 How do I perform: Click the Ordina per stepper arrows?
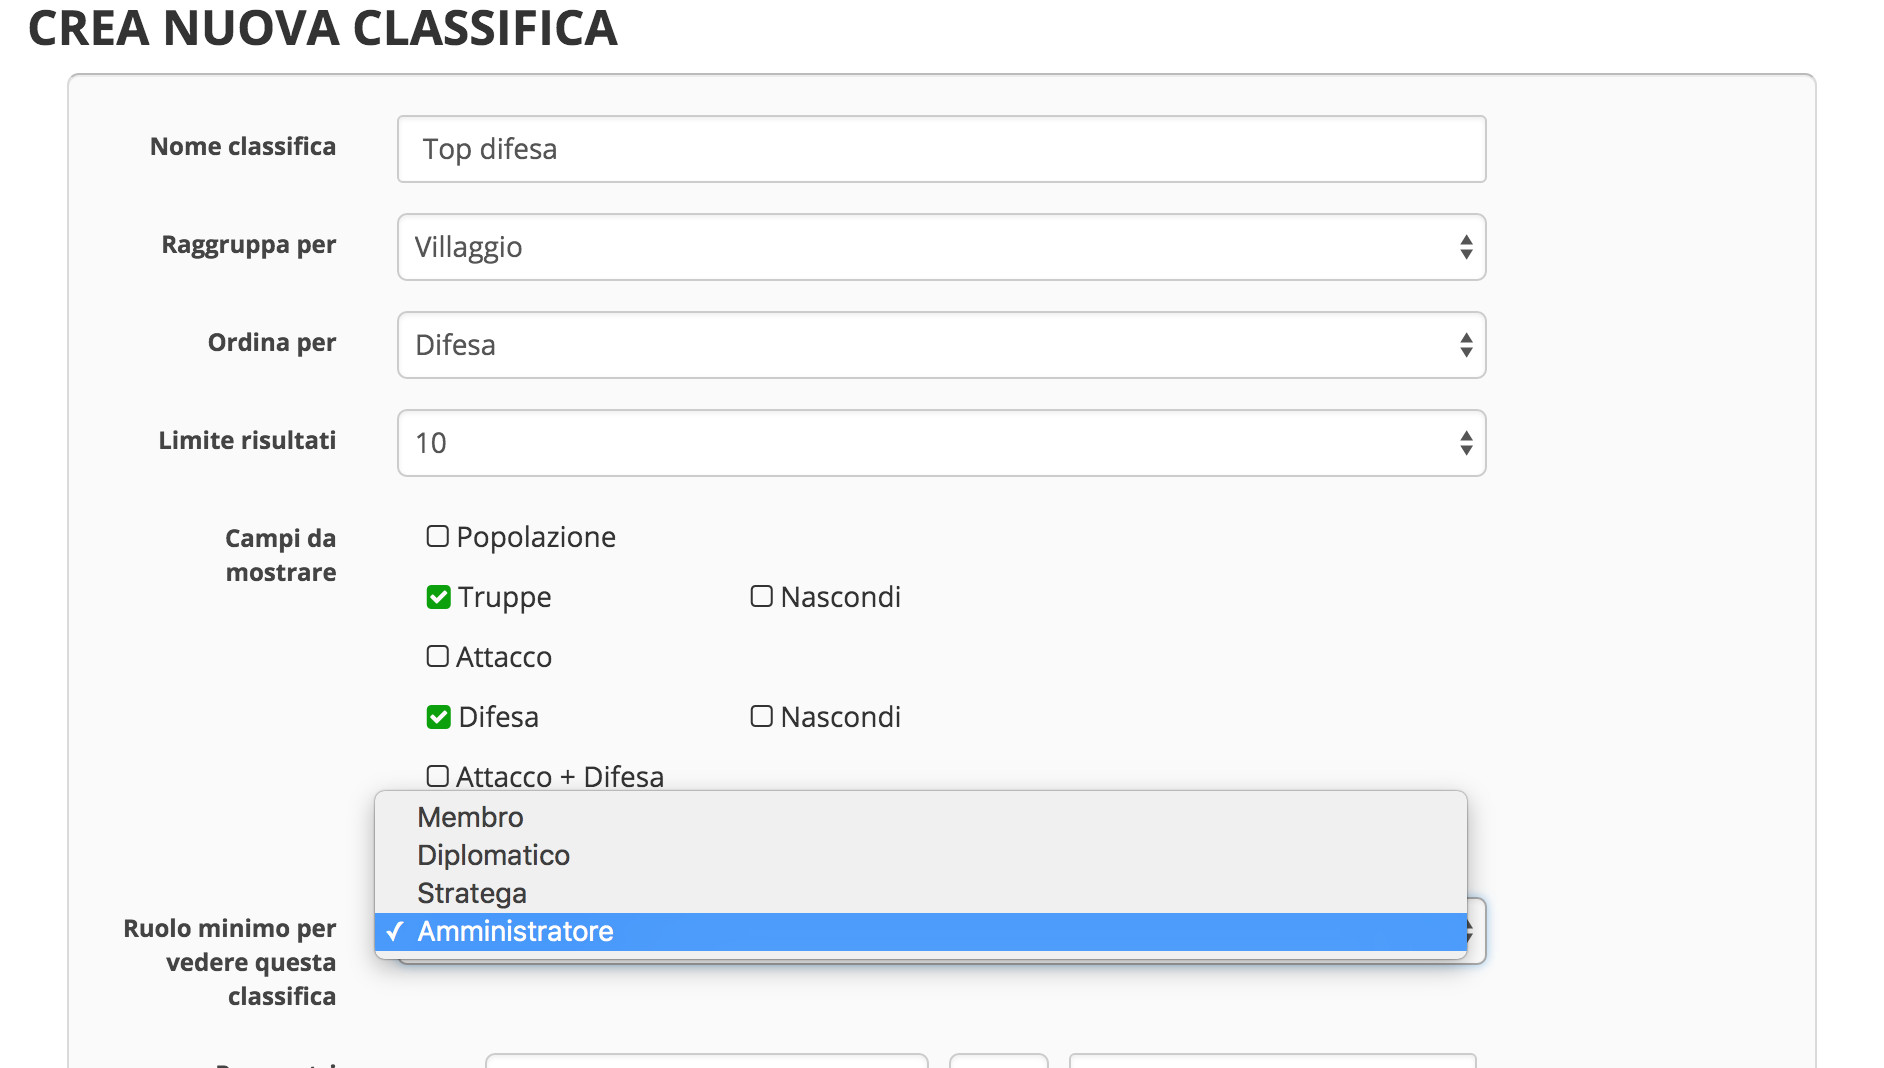click(1466, 345)
